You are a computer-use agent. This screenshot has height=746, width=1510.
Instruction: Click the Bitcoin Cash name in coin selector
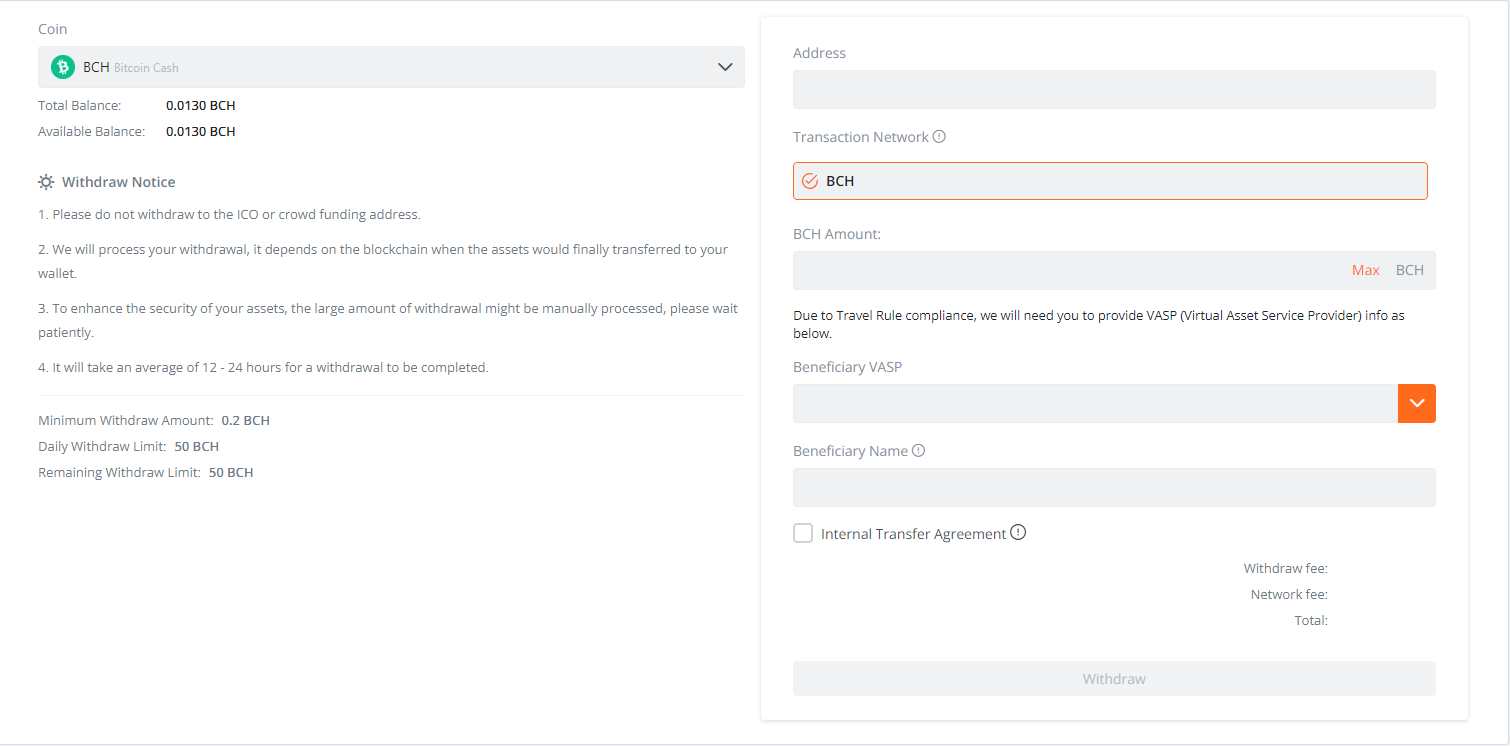coord(146,68)
